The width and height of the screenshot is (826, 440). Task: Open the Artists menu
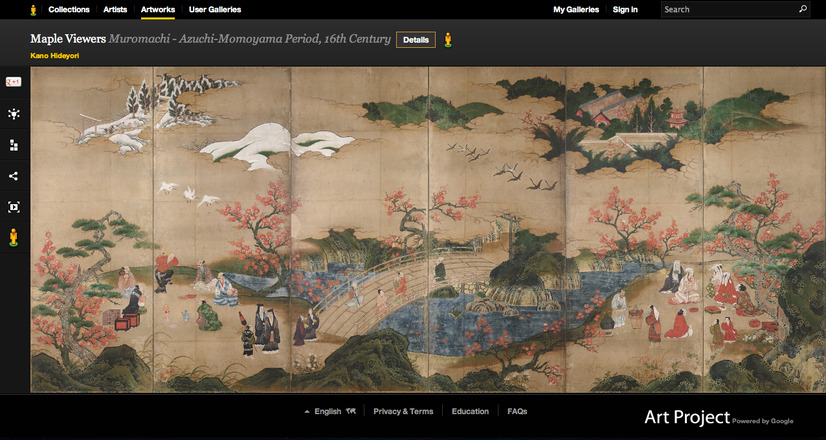115,9
